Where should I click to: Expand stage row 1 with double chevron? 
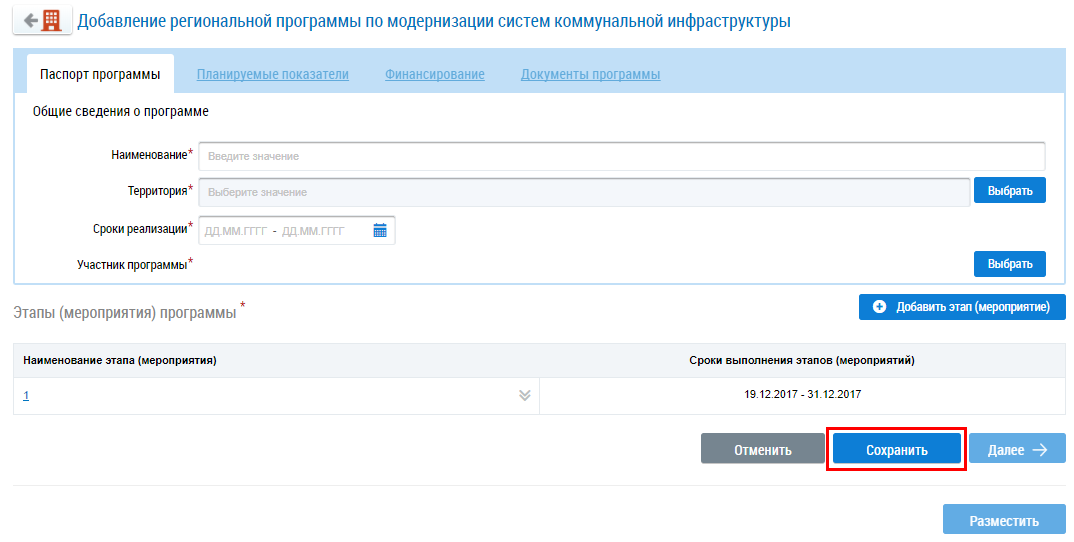coord(525,395)
